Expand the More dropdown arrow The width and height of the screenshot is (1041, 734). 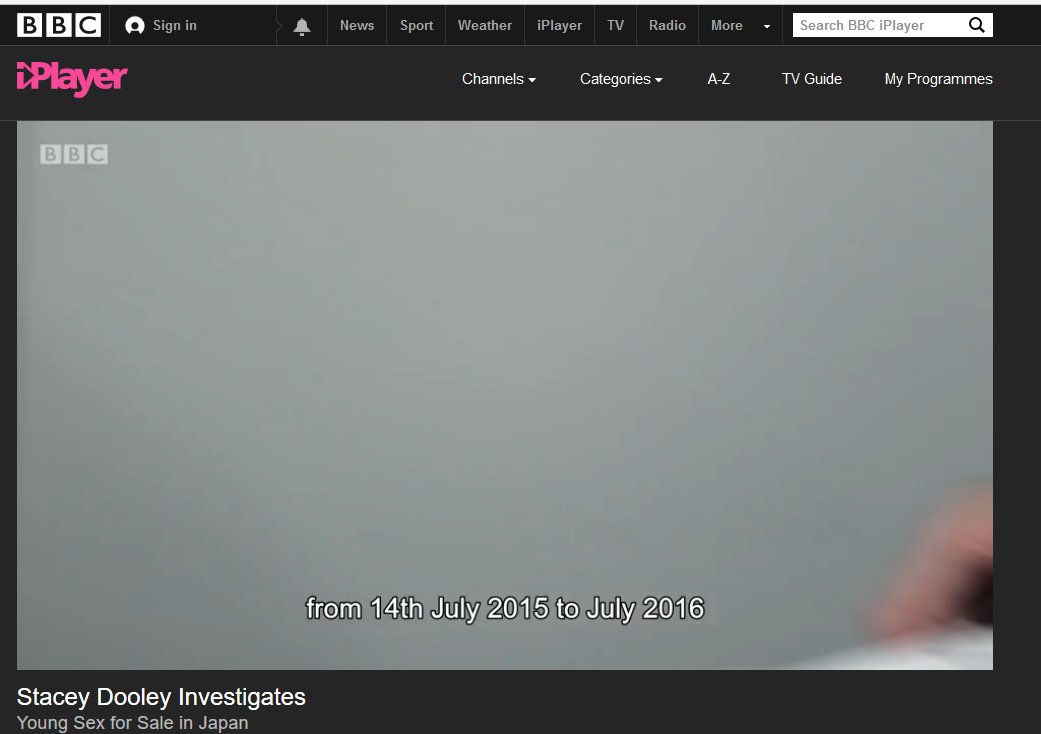coord(767,27)
